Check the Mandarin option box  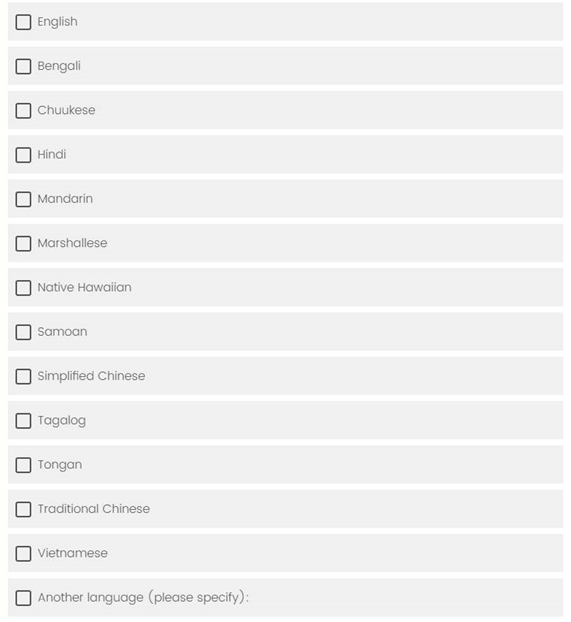coord(23,199)
